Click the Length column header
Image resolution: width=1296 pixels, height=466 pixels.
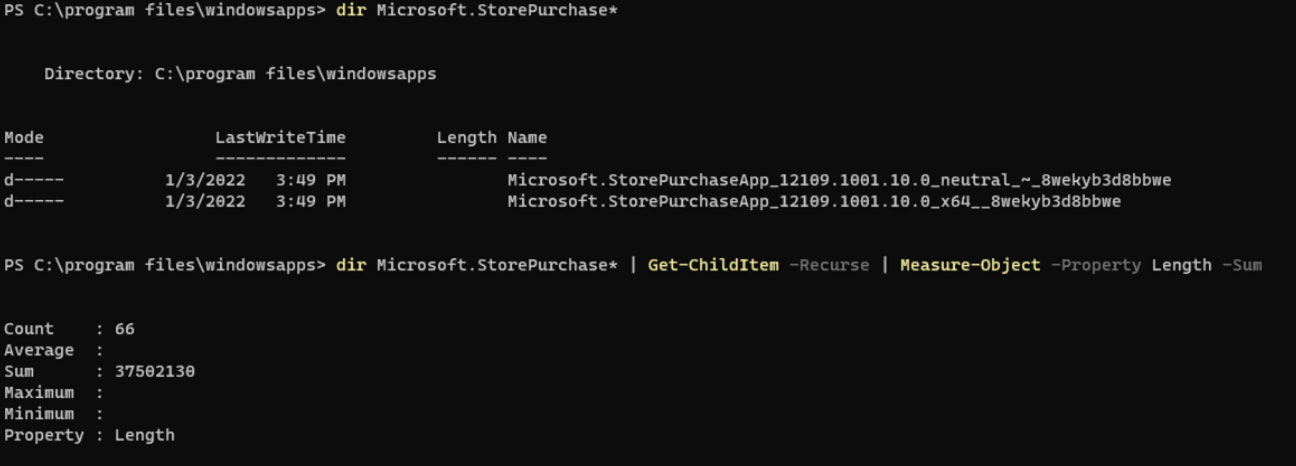click(x=466, y=138)
